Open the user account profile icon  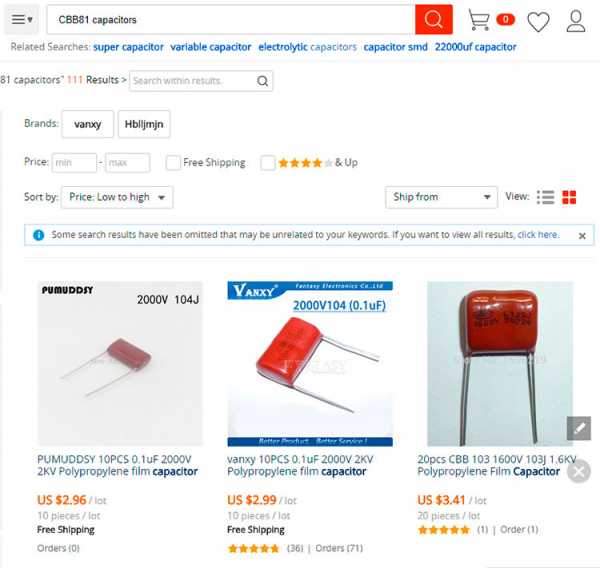coord(576,21)
